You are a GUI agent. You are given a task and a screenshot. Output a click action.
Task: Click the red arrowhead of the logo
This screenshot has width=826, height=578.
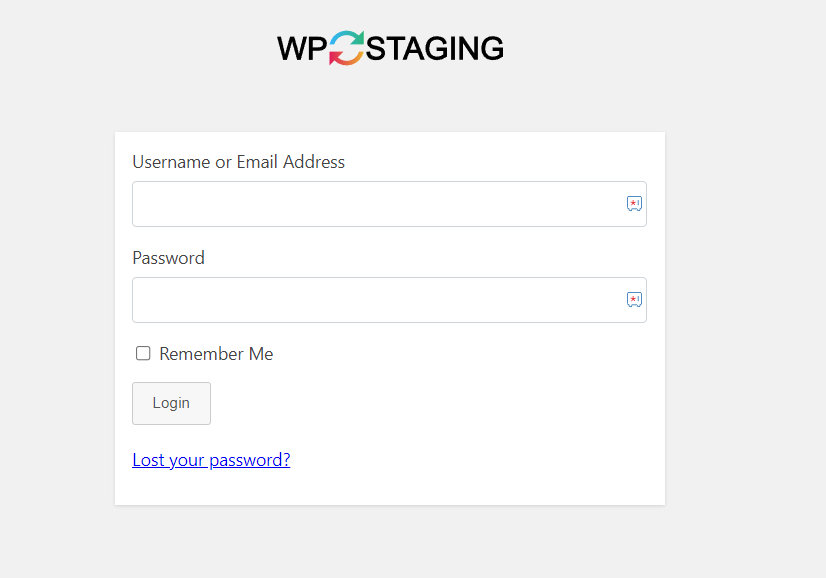pyautogui.click(x=335, y=58)
